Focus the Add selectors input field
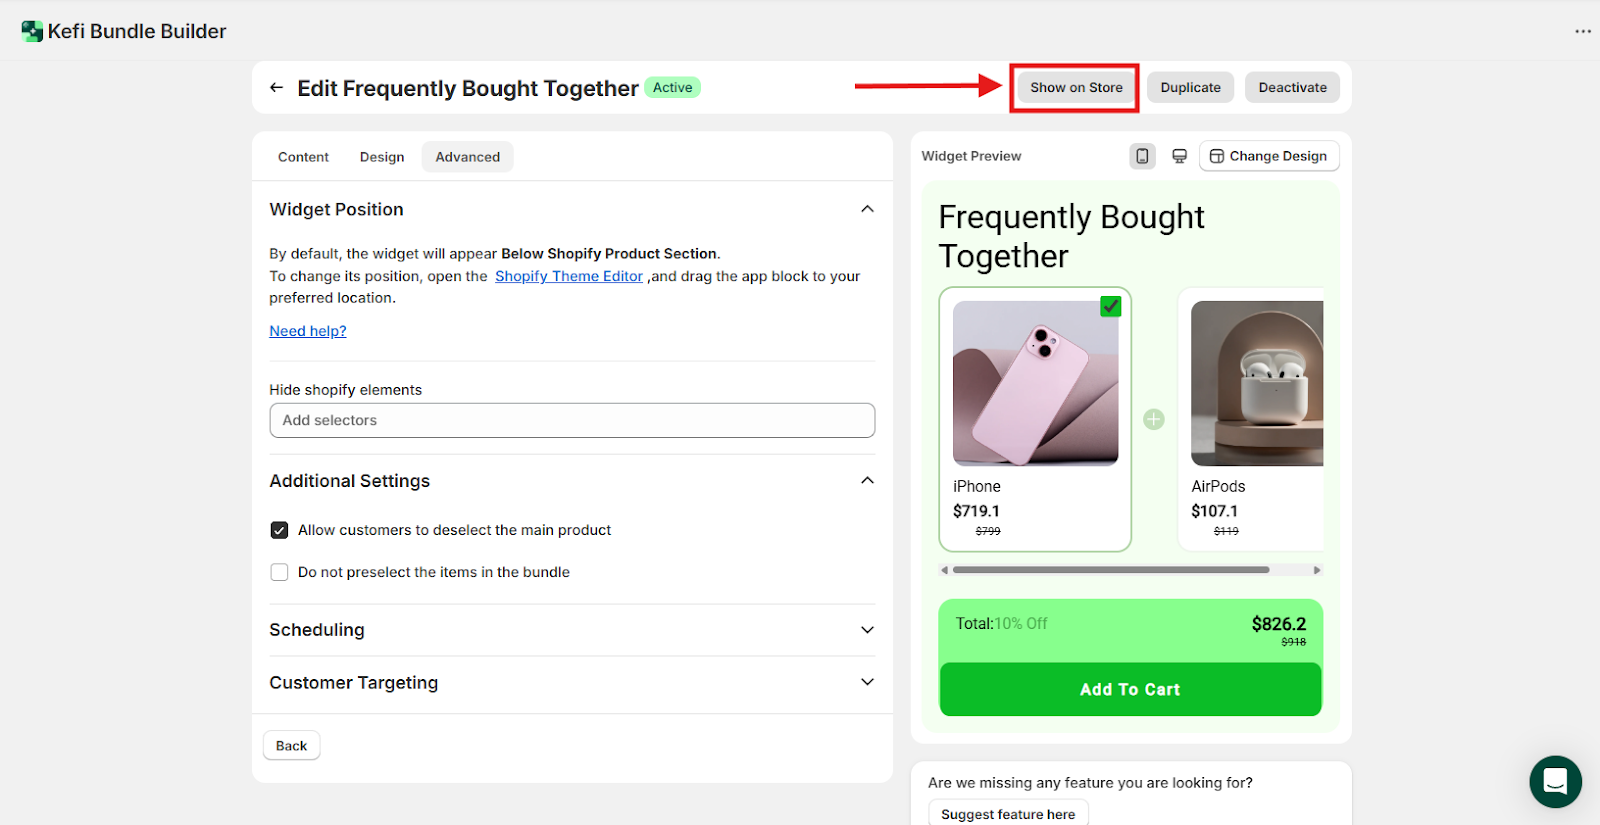Viewport: 1600px width, 825px height. (572, 420)
